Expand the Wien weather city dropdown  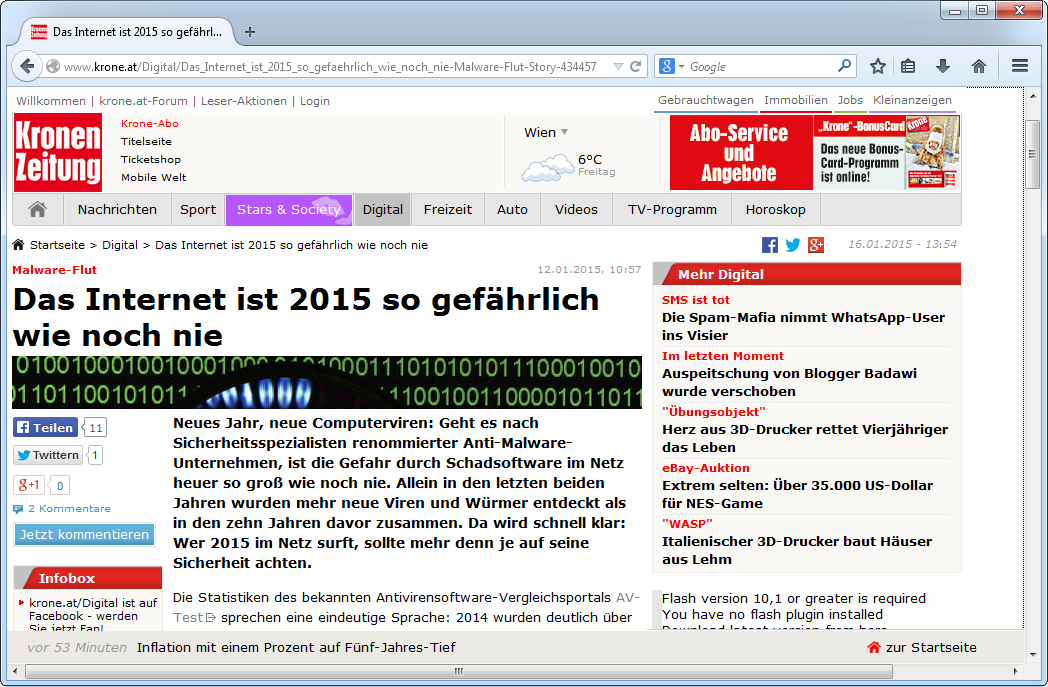tap(564, 132)
